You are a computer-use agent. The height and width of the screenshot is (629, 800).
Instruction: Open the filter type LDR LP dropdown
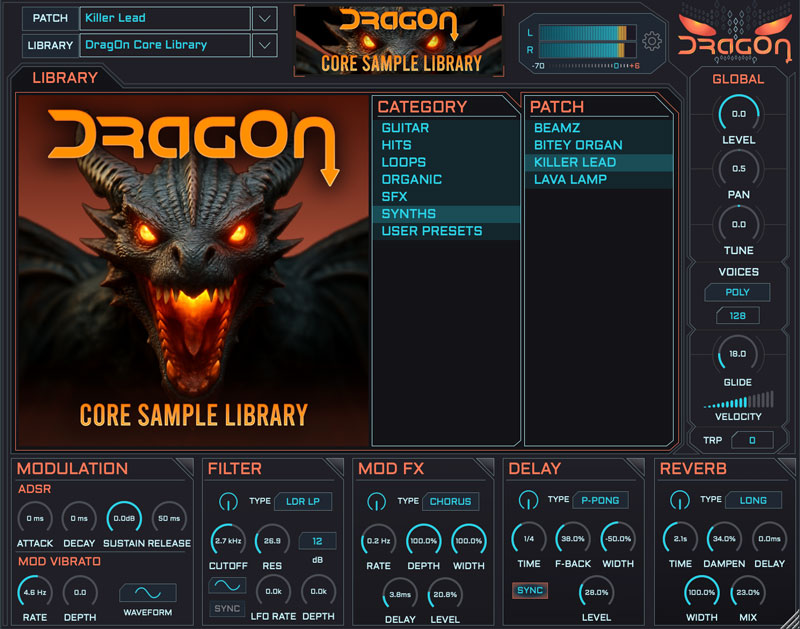point(303,500)
